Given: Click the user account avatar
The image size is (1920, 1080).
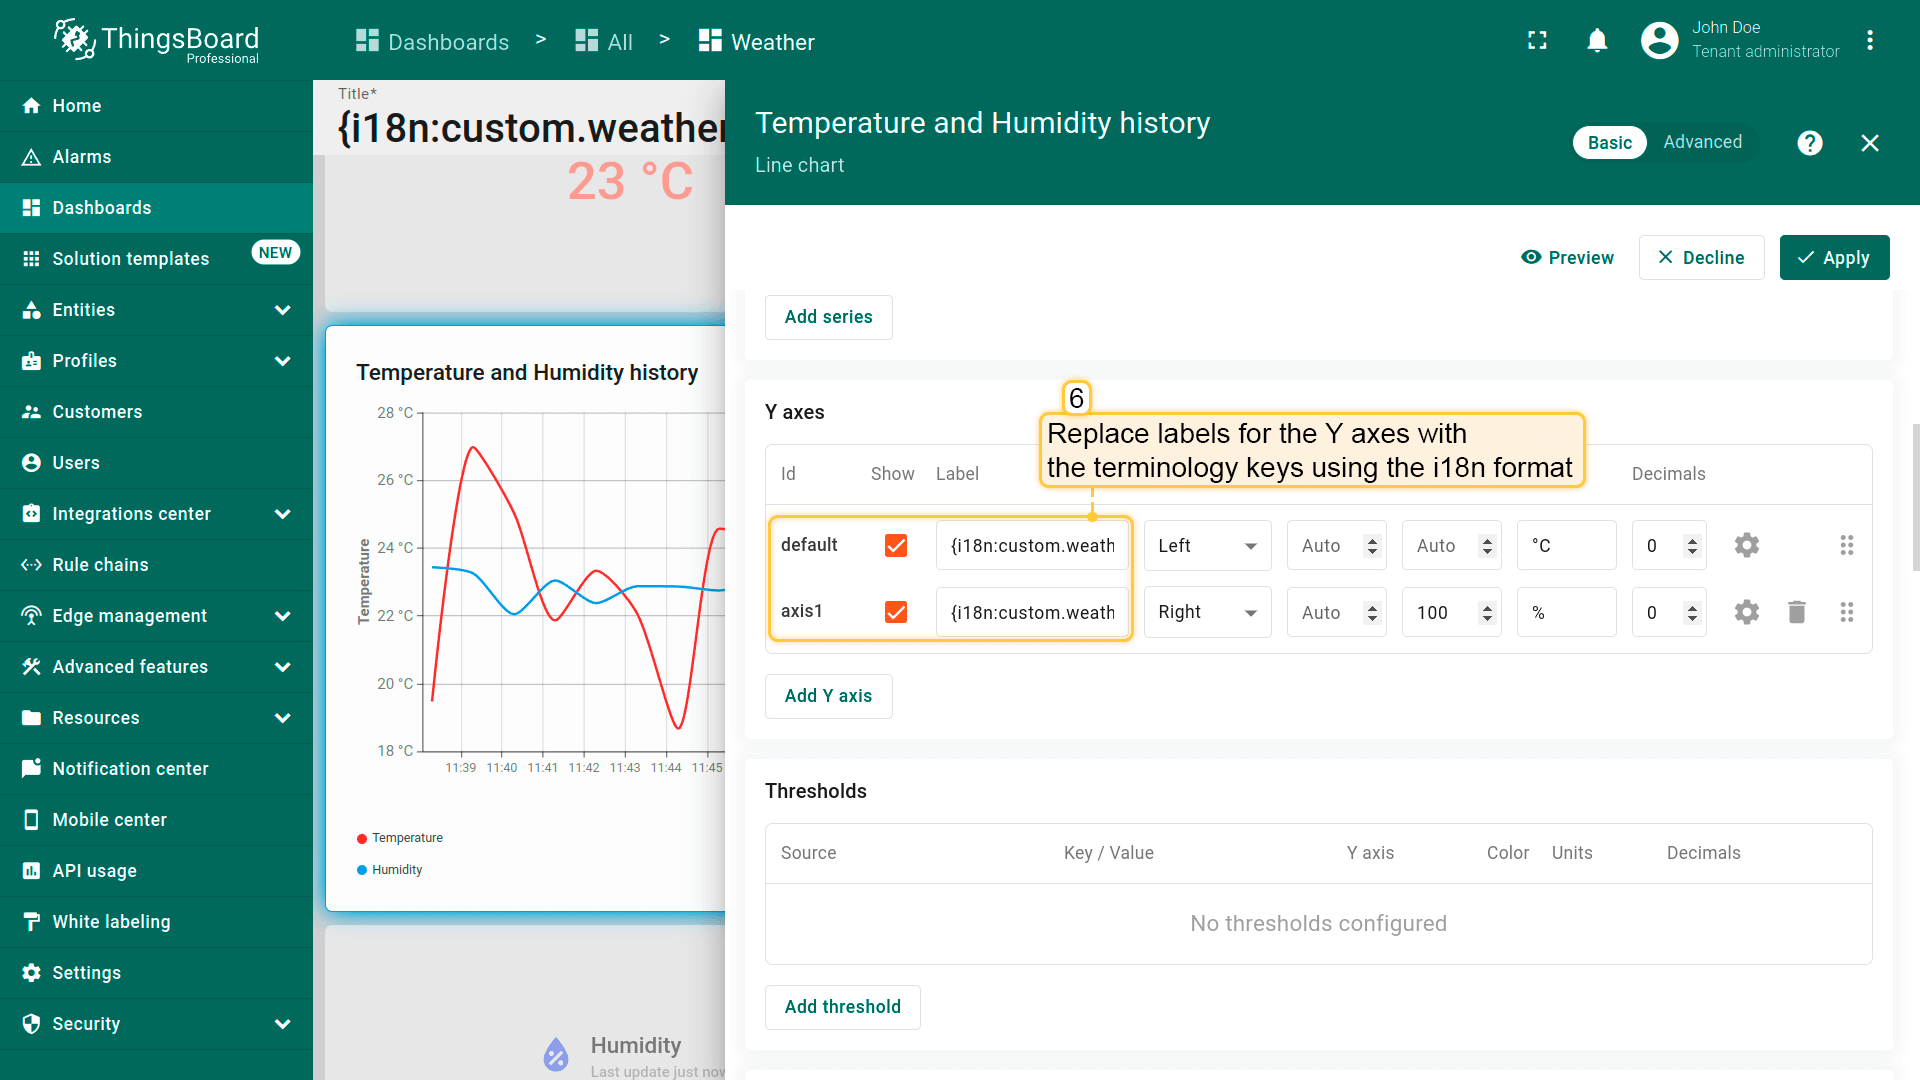Looking at the screenshot, I should click(1659, 41).
